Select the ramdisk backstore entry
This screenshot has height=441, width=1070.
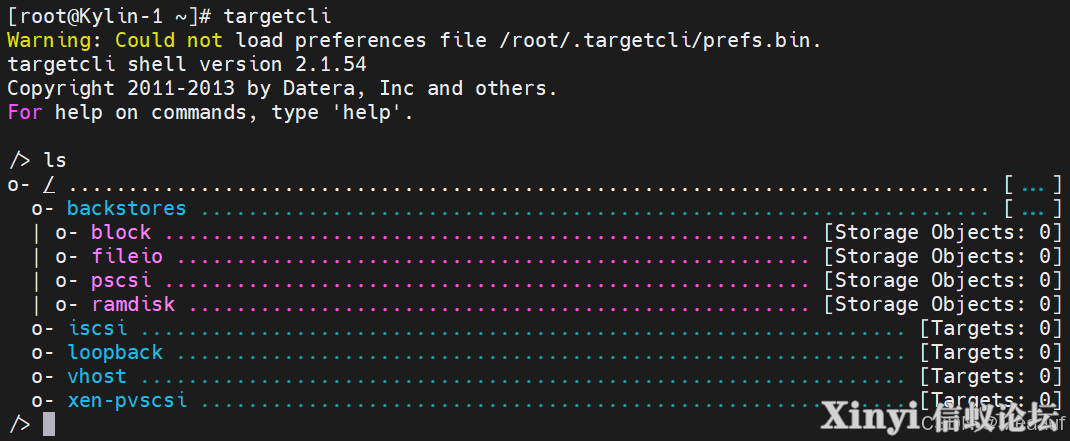tap(133, 304)
